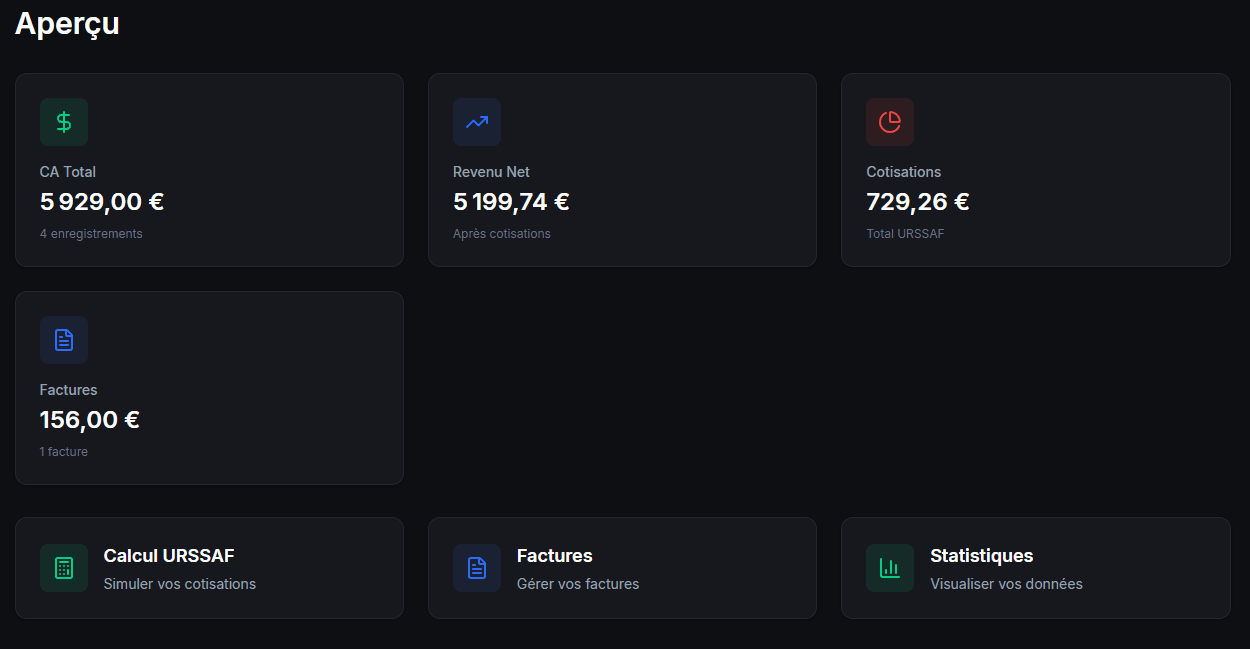1250x649 pixels.
Task: Click the Total URSSAF subtitle
Action: coord(905,233)
